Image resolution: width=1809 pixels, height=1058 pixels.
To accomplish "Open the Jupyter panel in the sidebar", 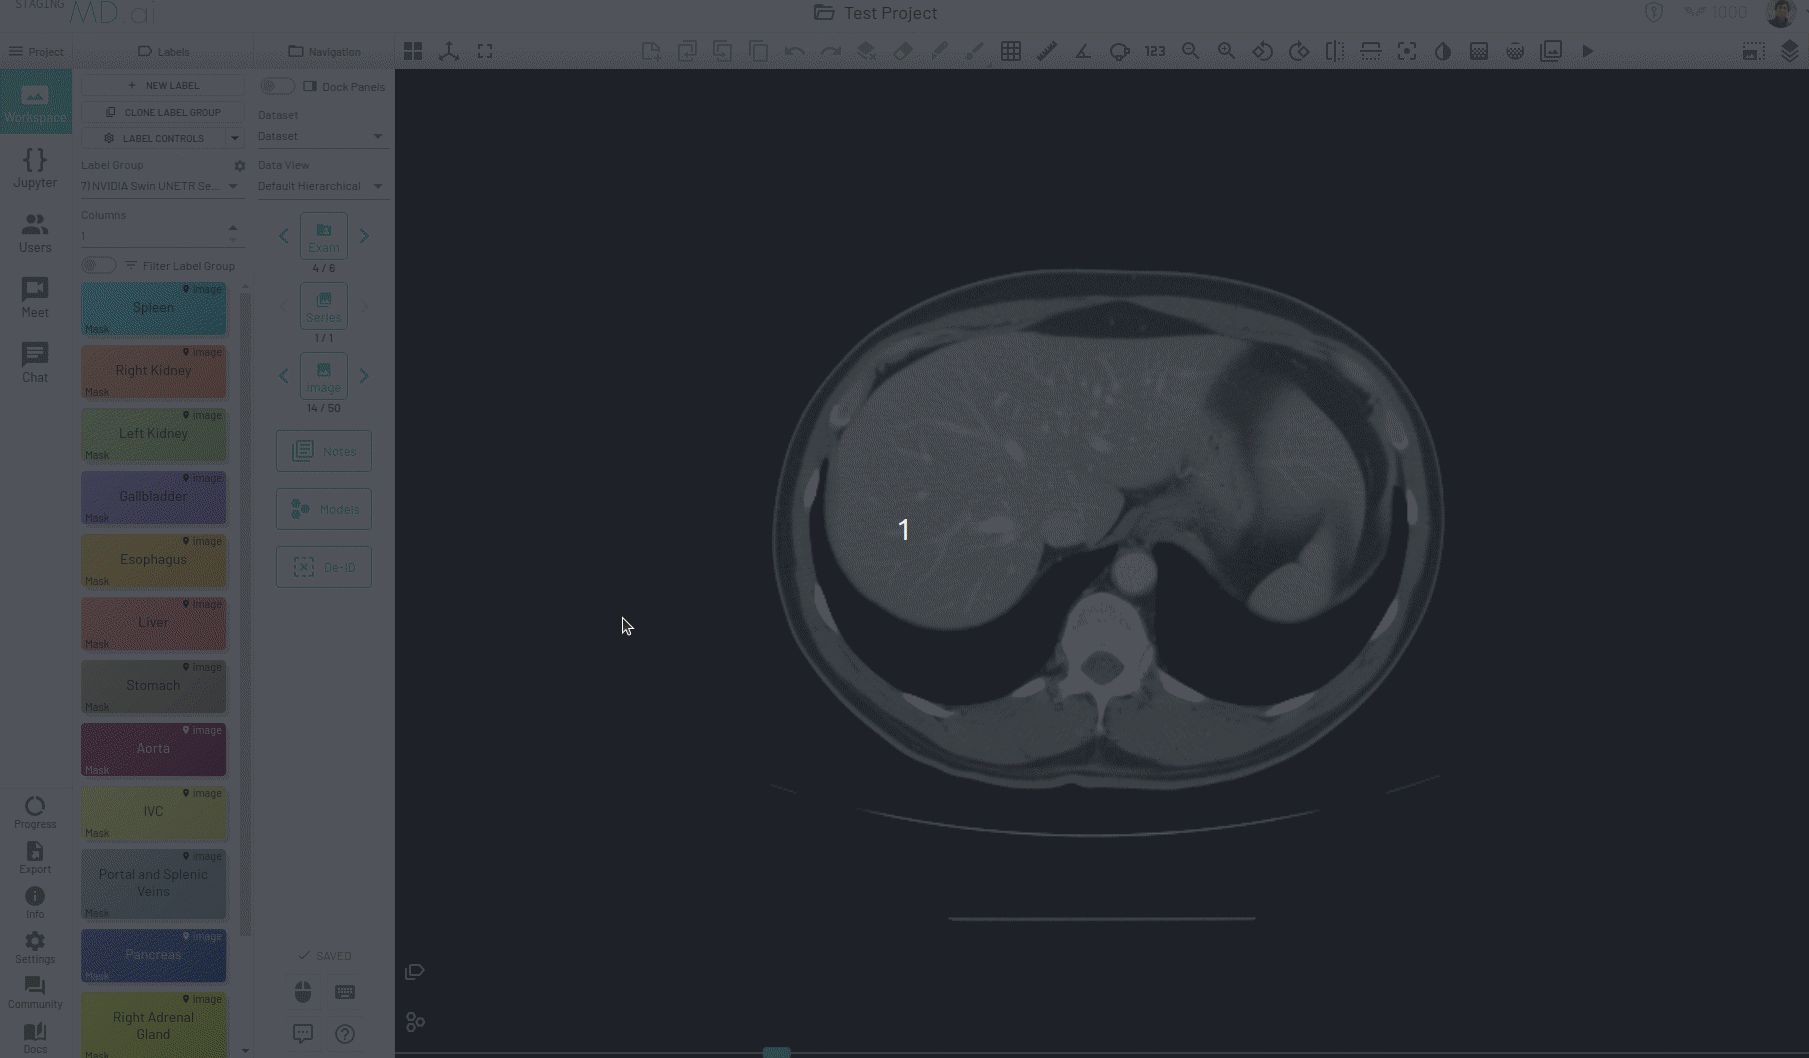I will [x=35, y=167].
